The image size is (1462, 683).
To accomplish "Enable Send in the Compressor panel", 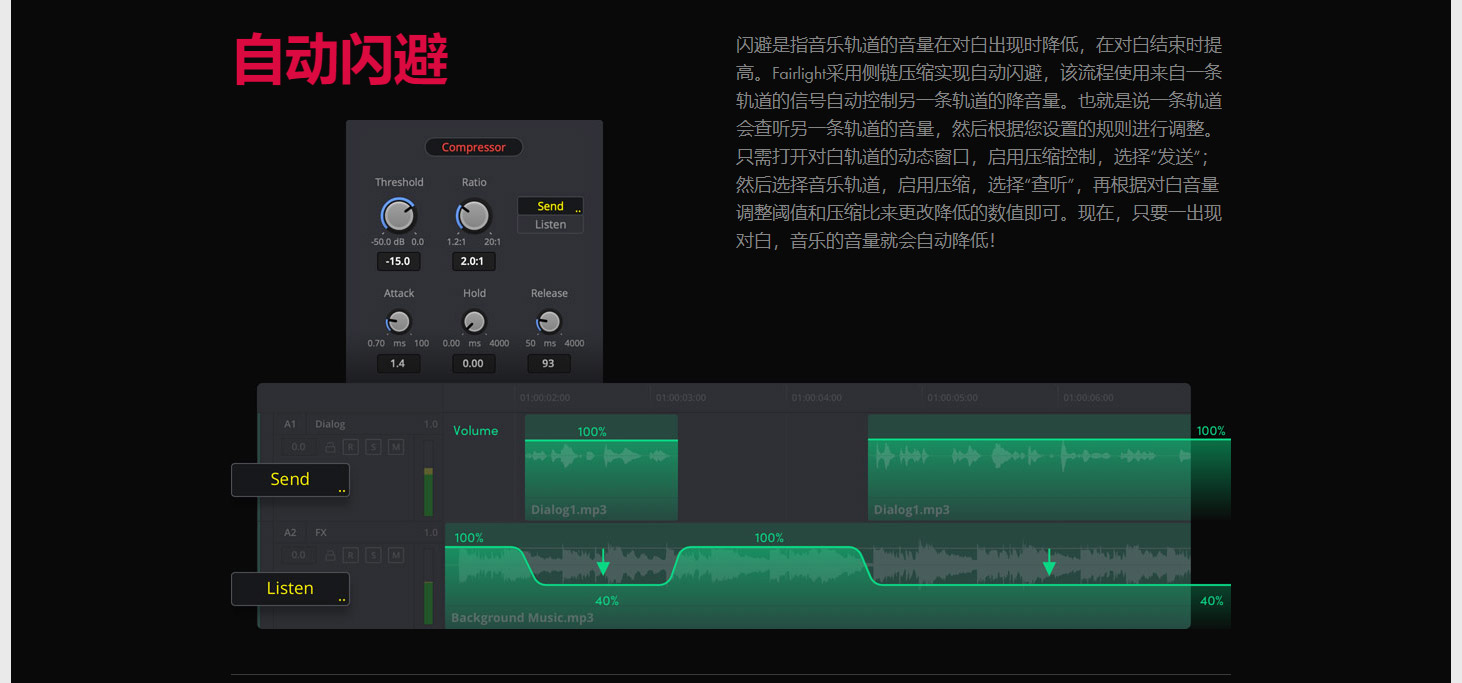I will [x=550, y=206].
